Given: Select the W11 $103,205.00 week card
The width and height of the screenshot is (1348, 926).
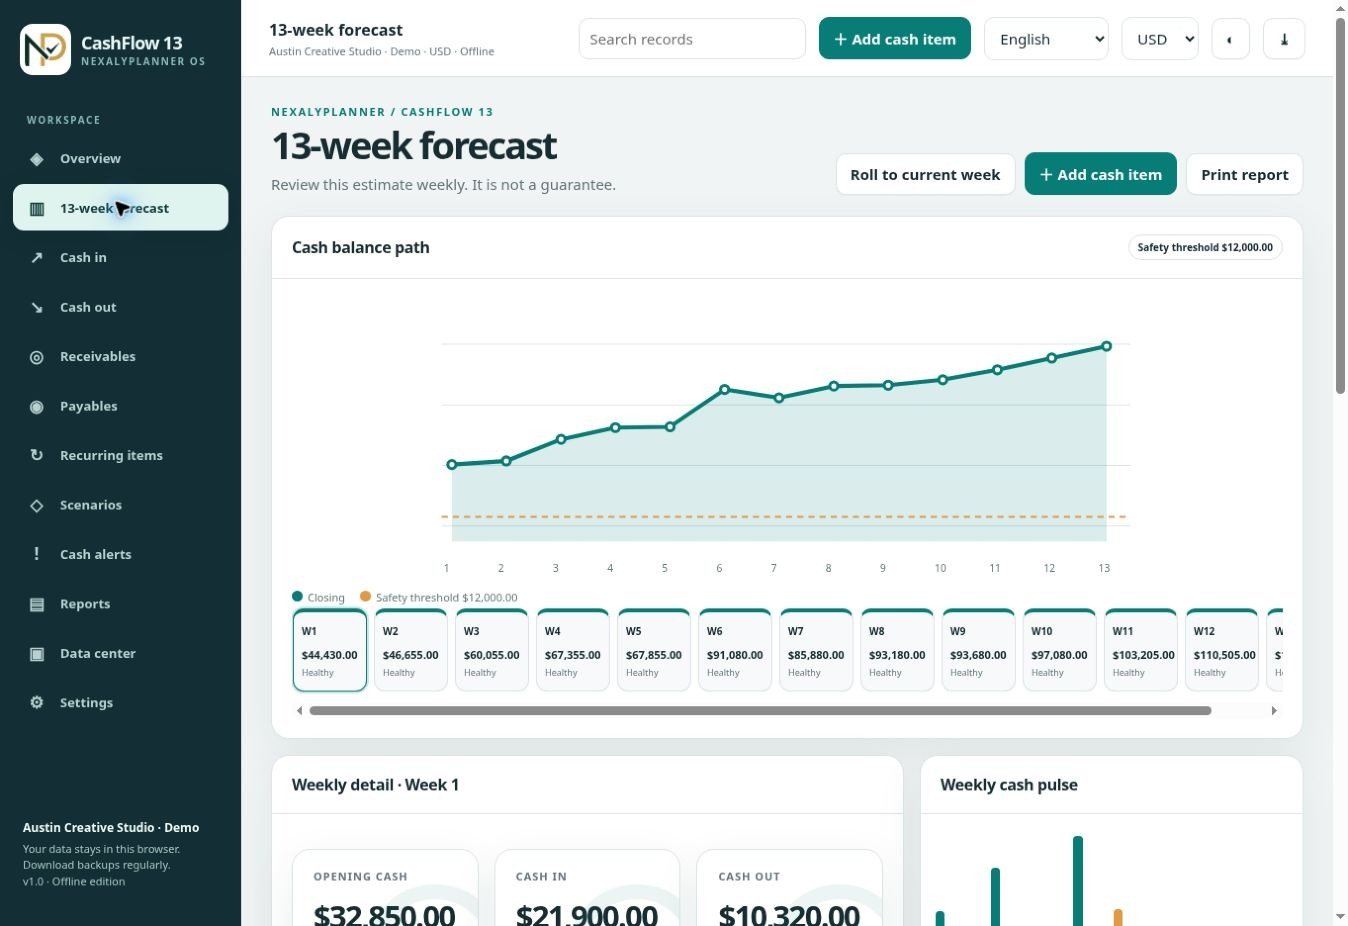Looking at the screenshot, I should 1140,650.
